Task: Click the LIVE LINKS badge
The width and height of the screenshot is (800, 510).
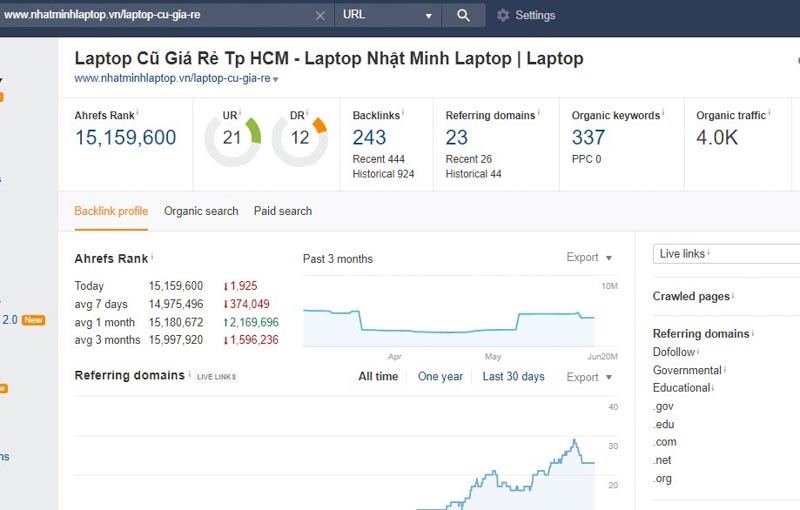Action: (x=216, y=377)
